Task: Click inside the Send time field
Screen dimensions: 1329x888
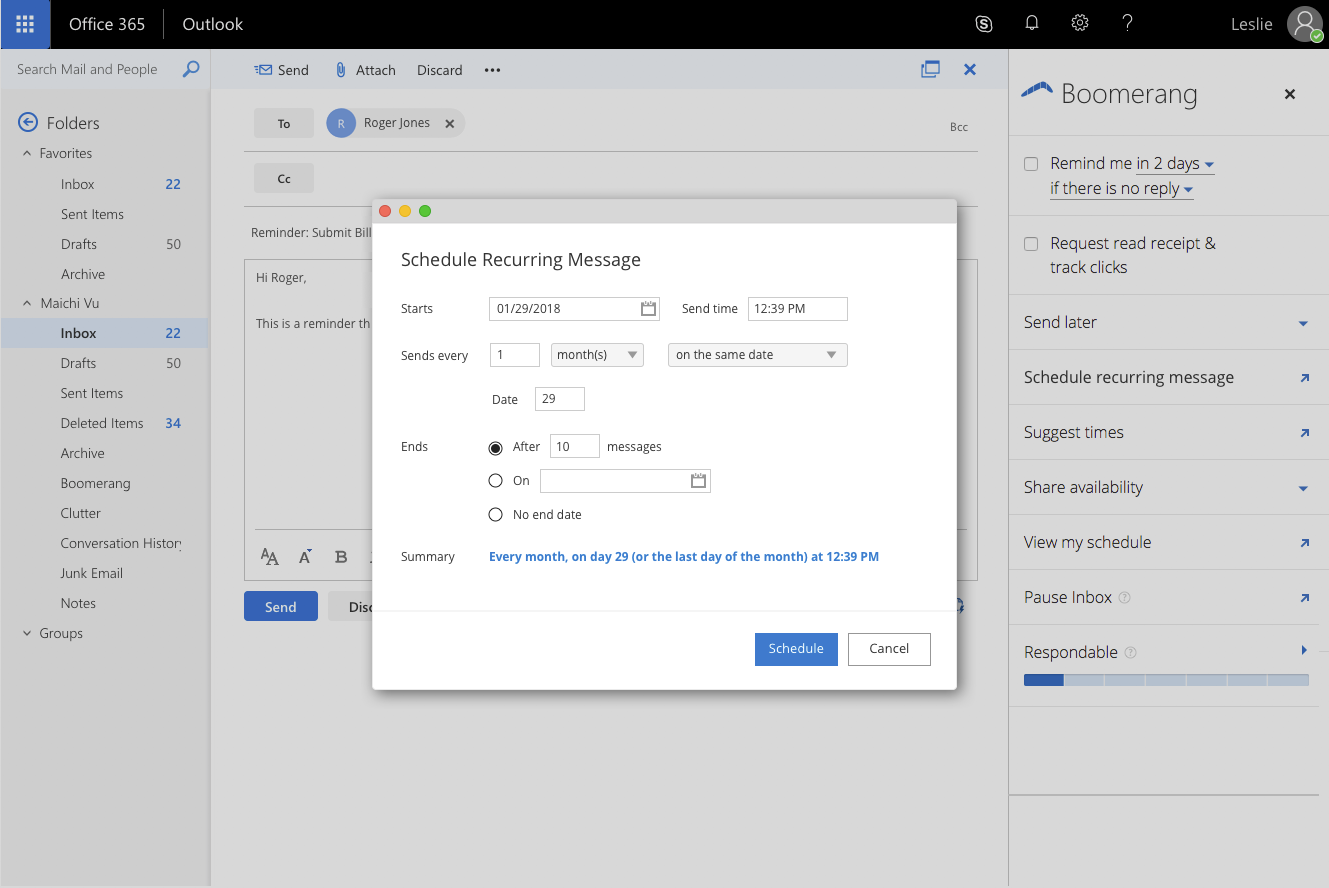Action: (x=797, y=308)
